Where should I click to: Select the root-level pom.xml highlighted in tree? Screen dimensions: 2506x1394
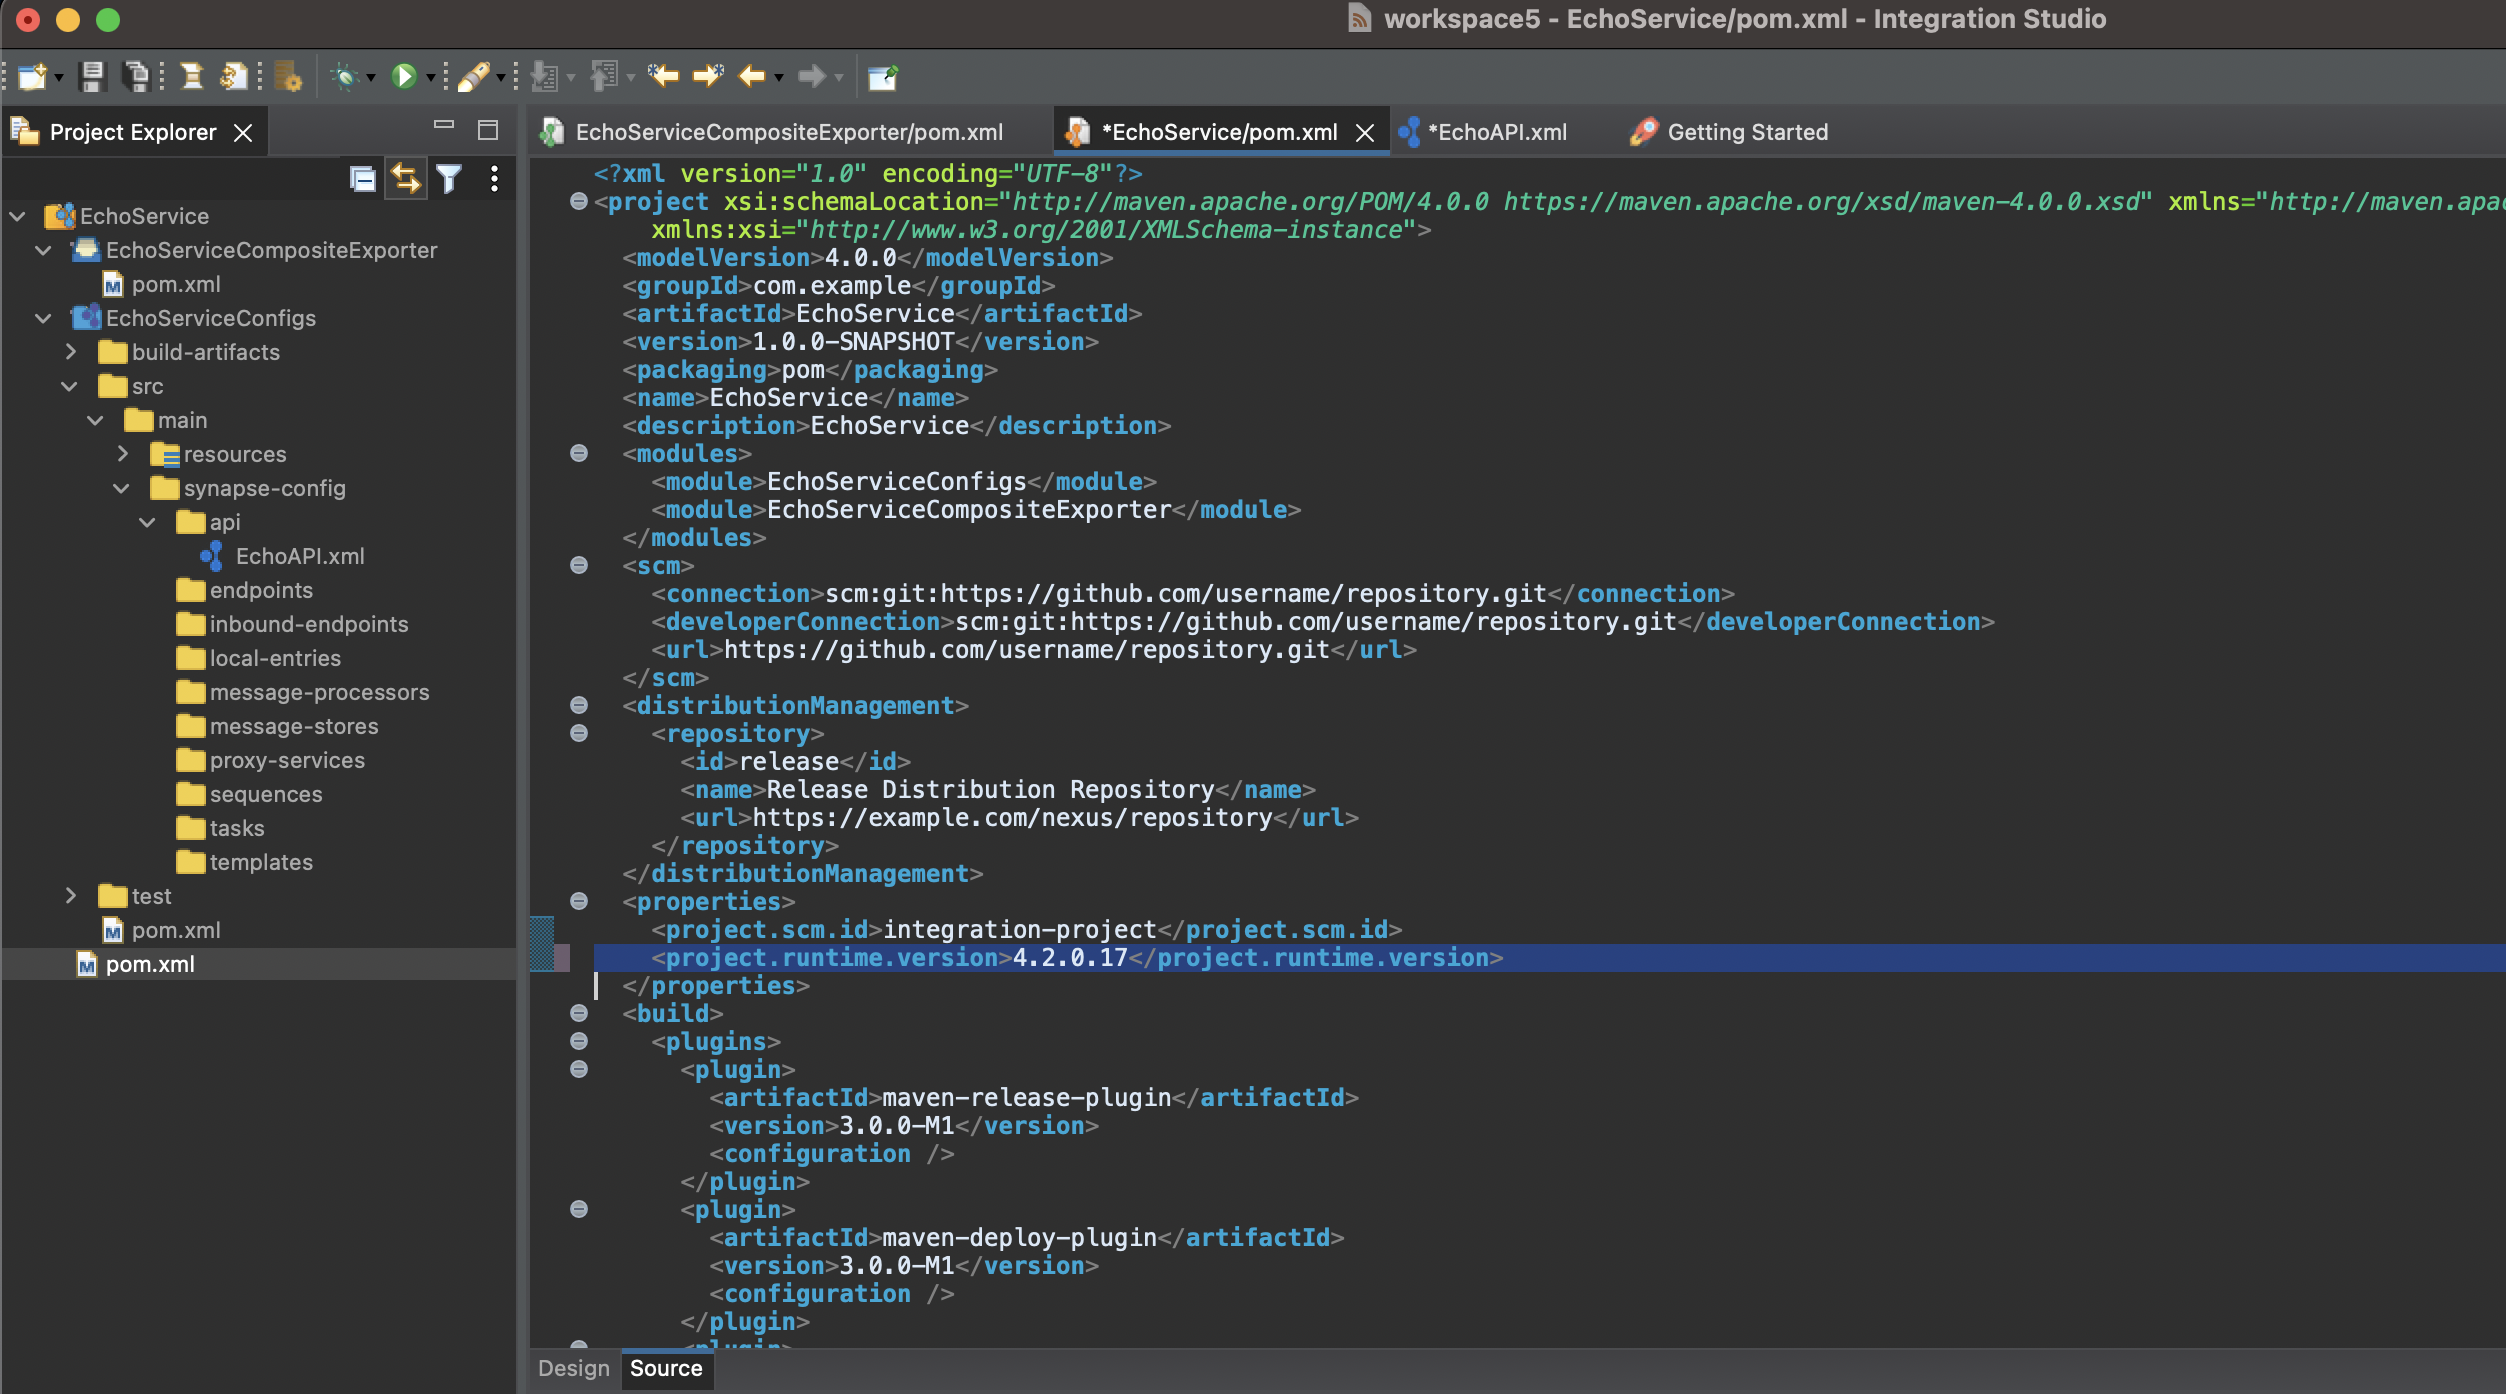point(150,964)
